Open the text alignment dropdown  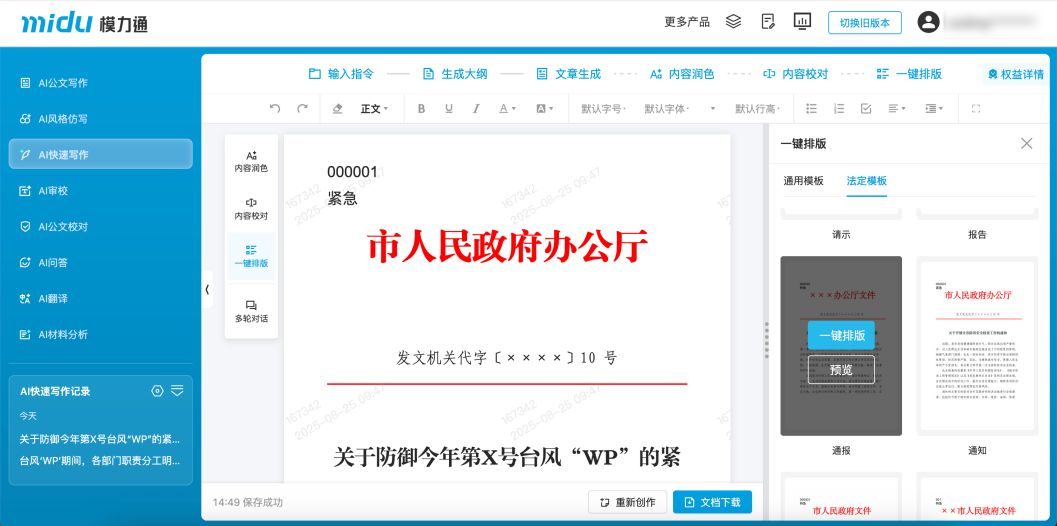897,109
